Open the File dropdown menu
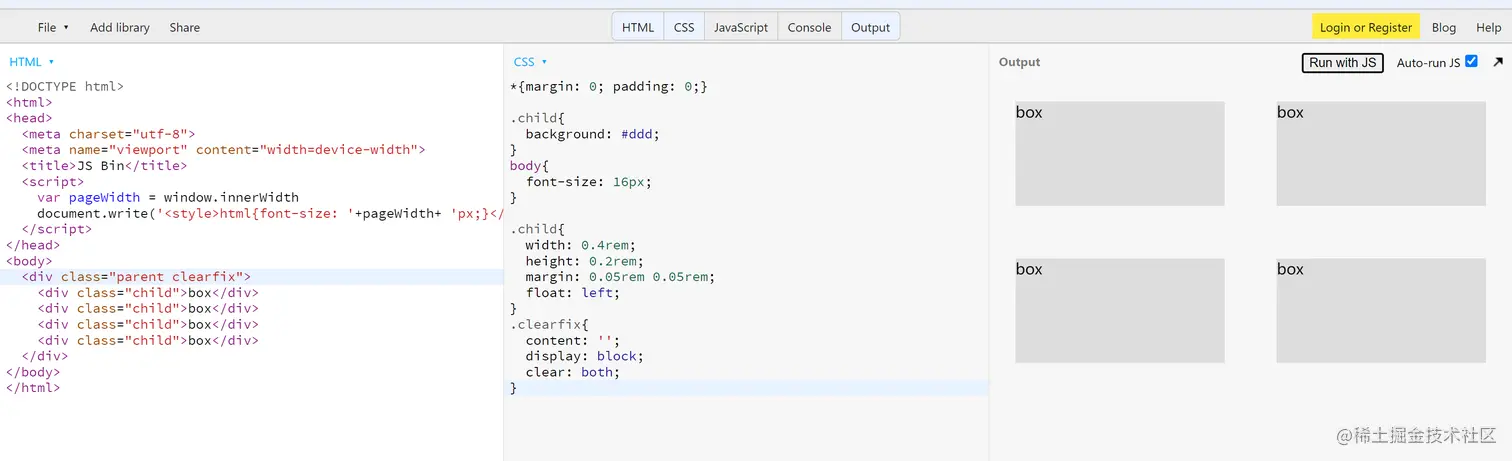The height and width of the screenshot is (461, 1512). pos(53,27)
